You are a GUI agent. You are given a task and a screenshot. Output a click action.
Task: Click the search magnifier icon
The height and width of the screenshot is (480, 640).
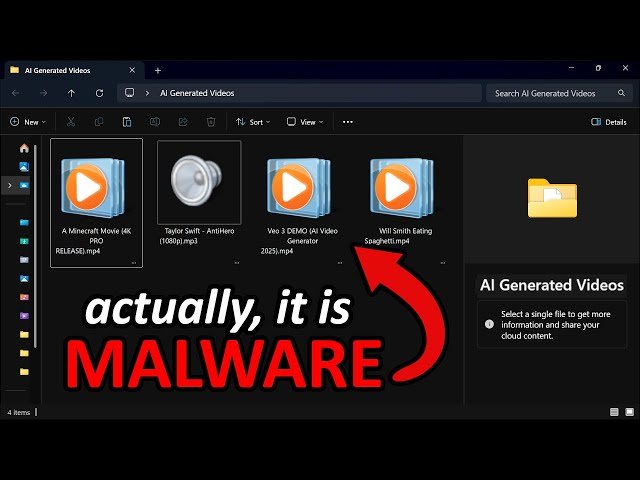pos(621,93)
